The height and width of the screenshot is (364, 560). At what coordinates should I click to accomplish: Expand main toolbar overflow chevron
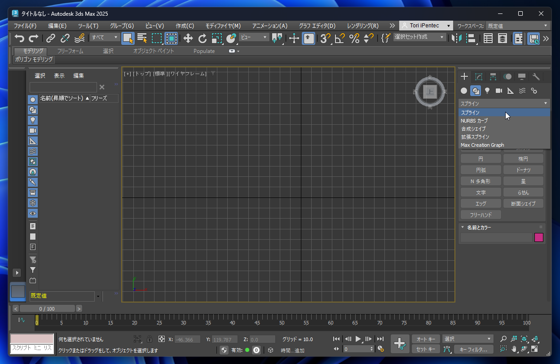[546, 38]
